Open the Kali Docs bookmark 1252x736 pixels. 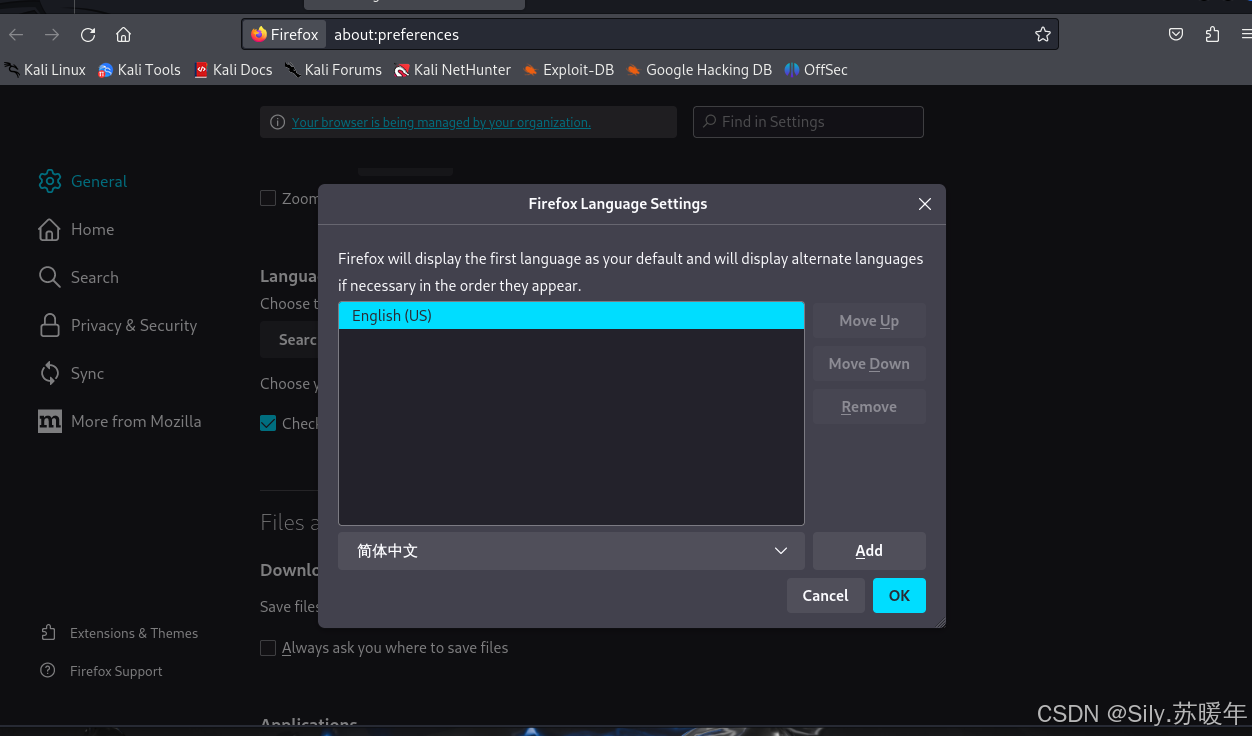[x=233, y=70]
